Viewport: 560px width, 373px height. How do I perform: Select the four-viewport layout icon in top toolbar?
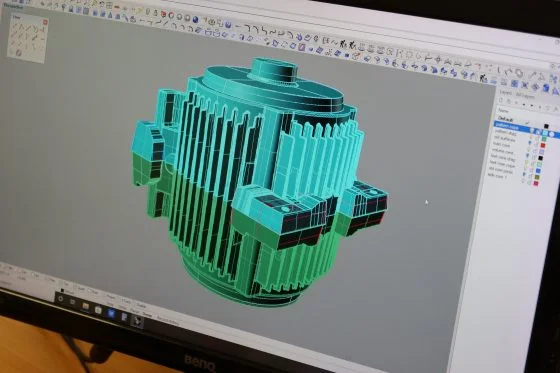(110, 5)
